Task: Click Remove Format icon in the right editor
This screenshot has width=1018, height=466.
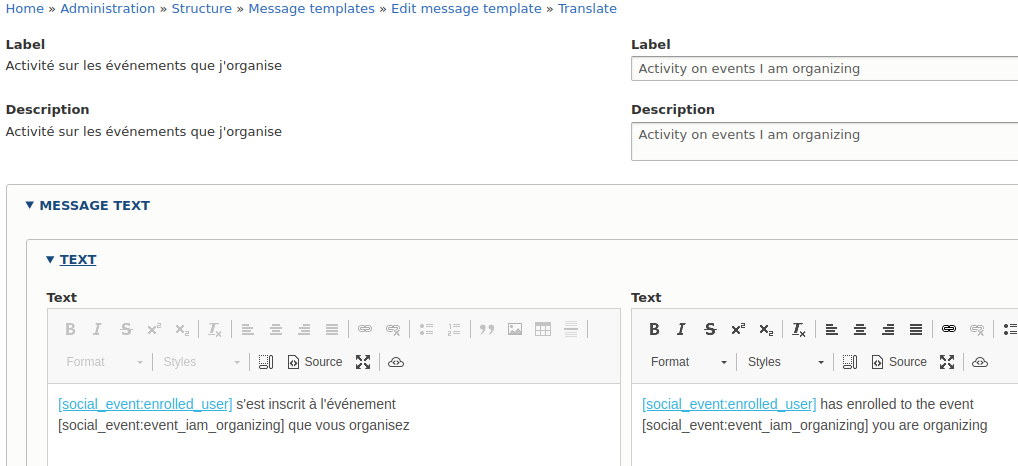Action: (799, 330)
